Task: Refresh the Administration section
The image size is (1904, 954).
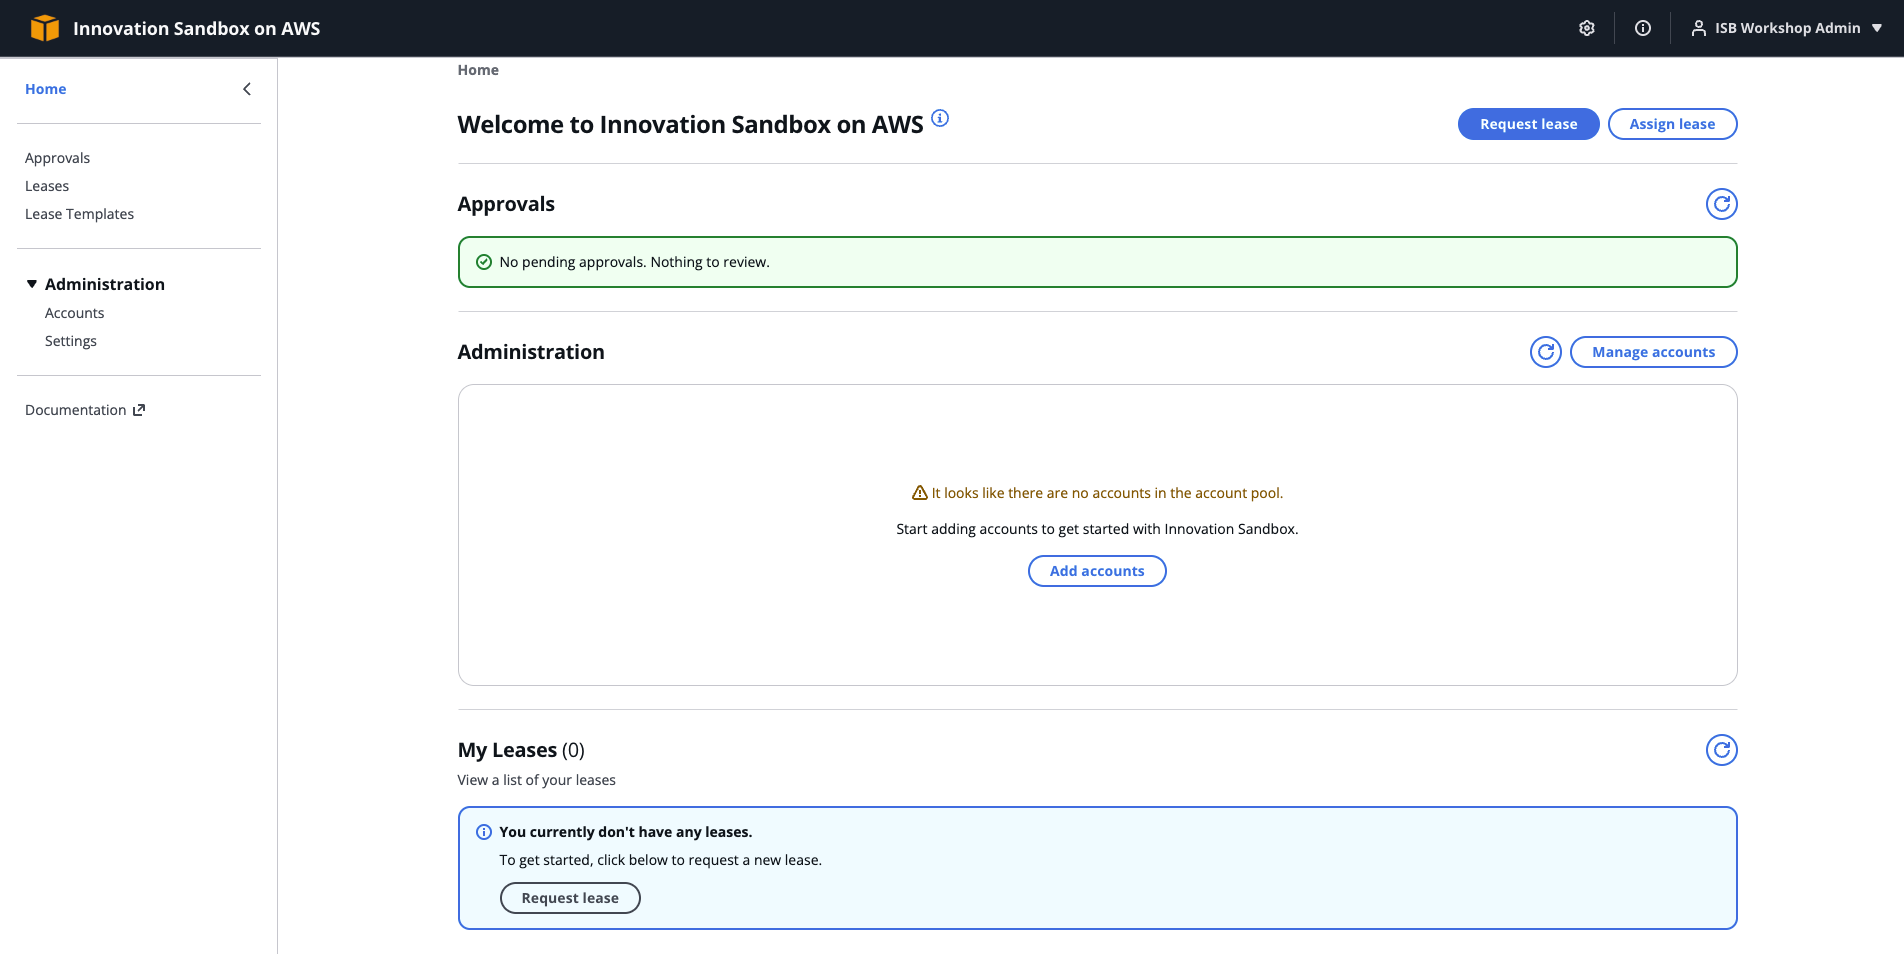Action: tap(1545, 352)
